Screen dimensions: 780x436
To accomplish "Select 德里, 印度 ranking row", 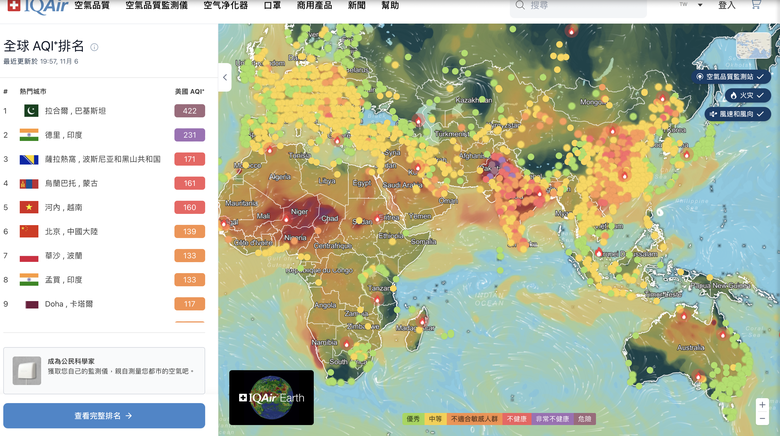I will (104, 135).
